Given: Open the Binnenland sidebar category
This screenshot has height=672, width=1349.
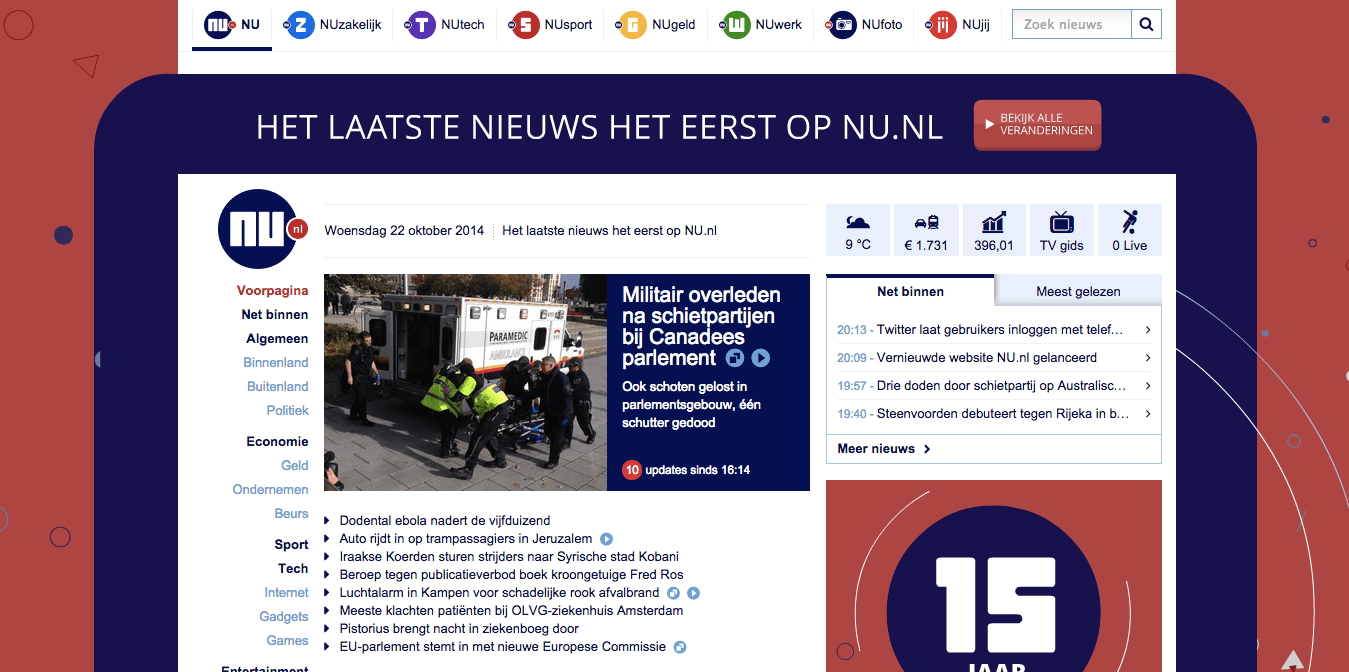Looking at the screenshot, I should point(275,363).
